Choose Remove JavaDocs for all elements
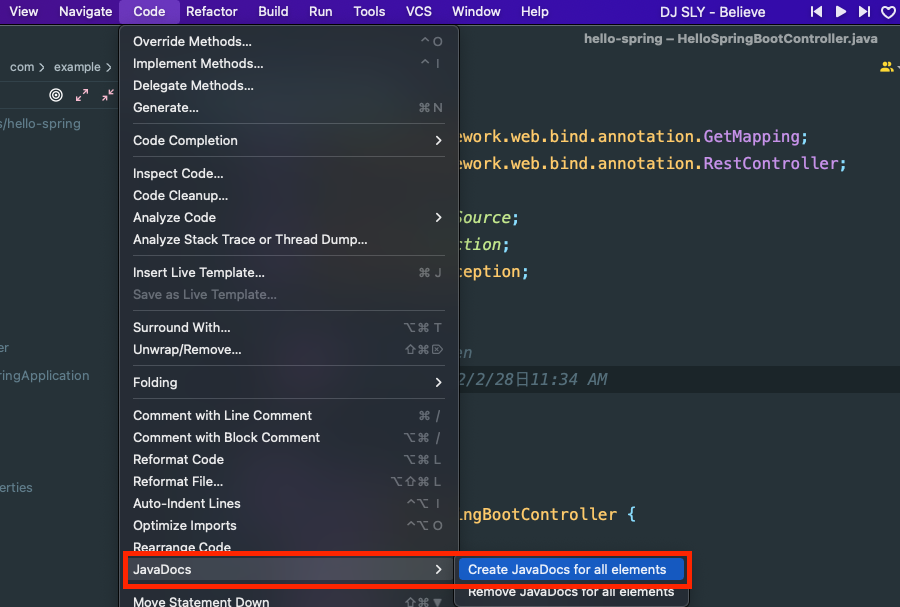The width and height of the screenshot is (900, 607). click(x=571, y=592)
